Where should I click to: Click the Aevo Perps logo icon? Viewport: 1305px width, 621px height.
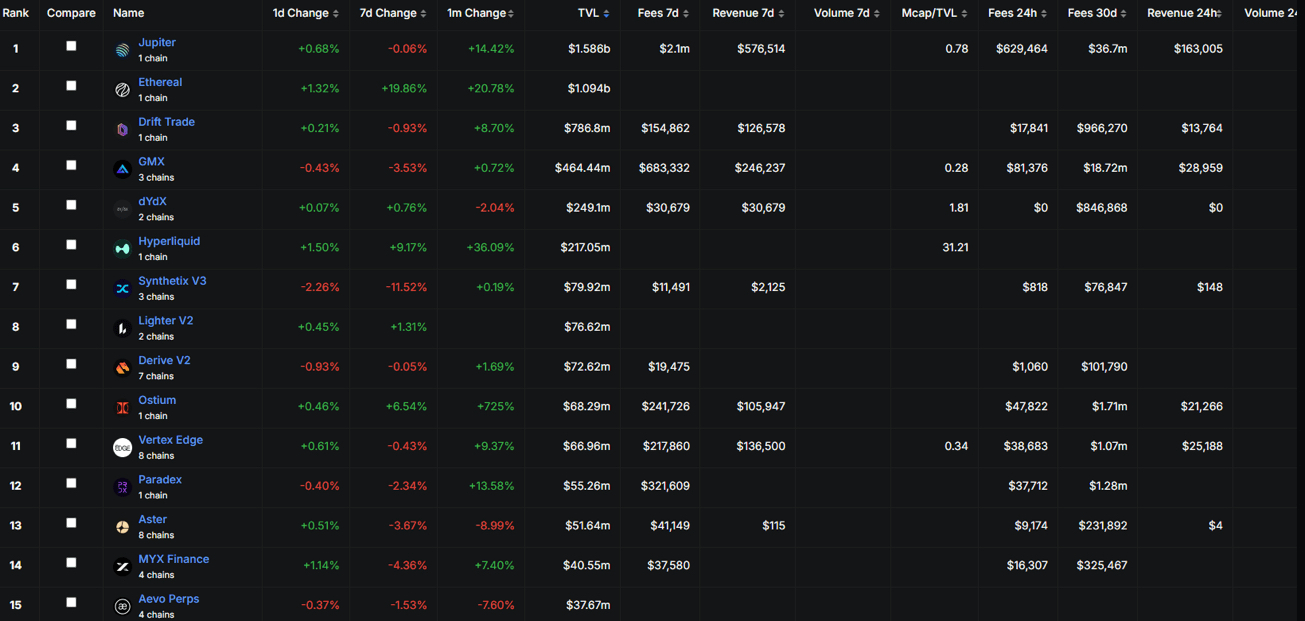tap(122, 607)
